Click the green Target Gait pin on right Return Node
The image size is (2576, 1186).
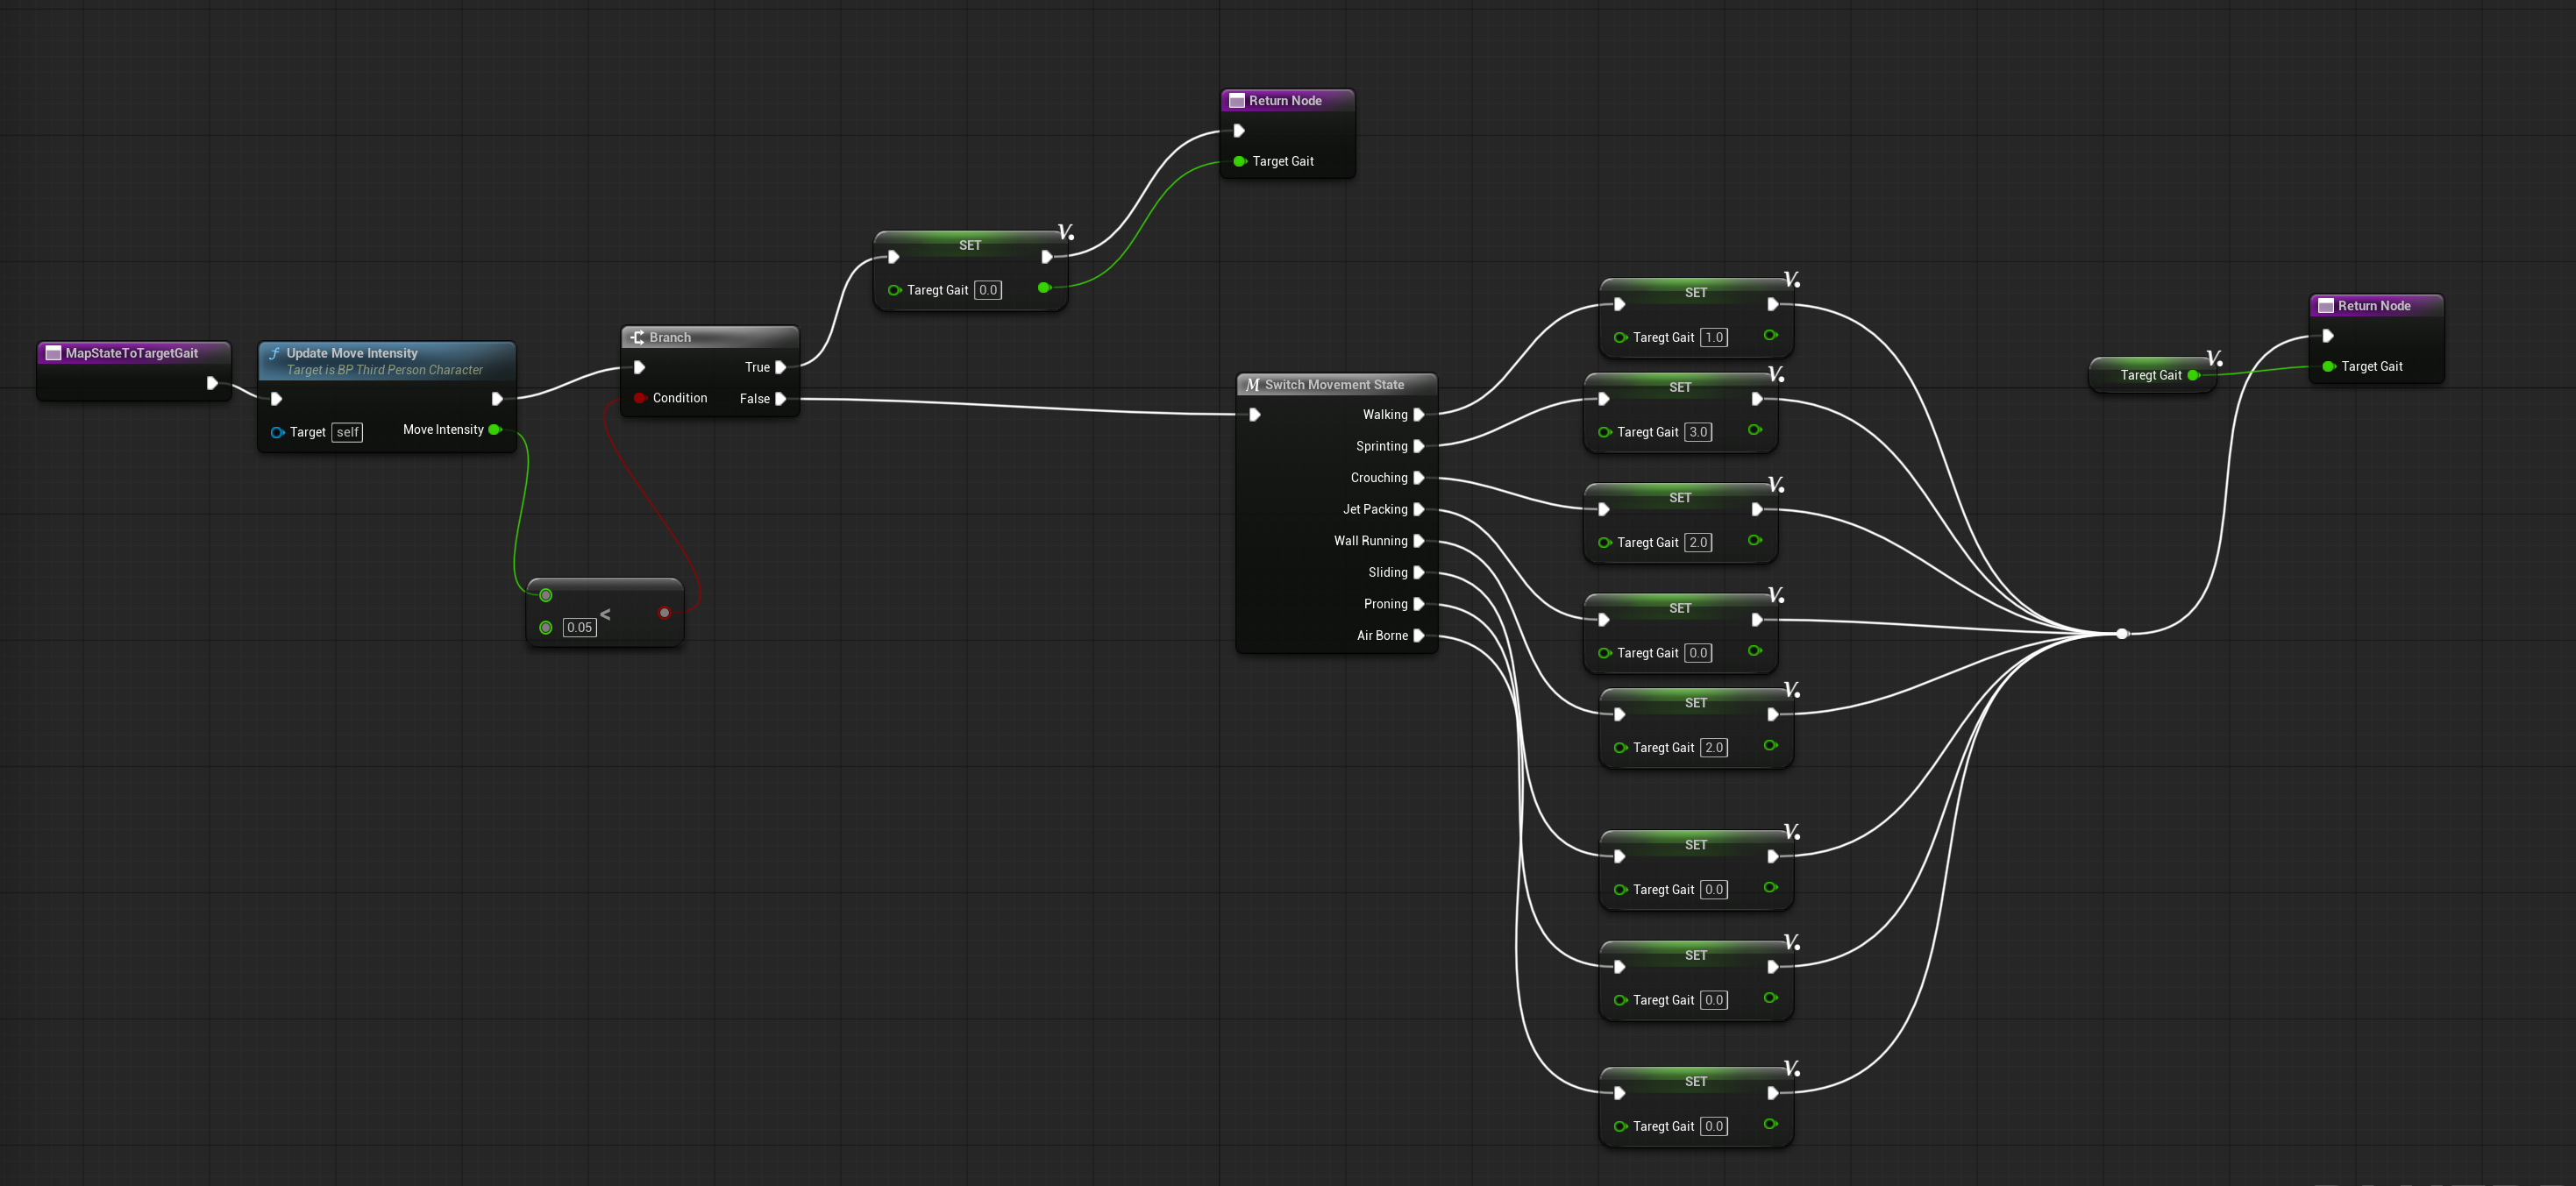click(x=2330, y=366)
